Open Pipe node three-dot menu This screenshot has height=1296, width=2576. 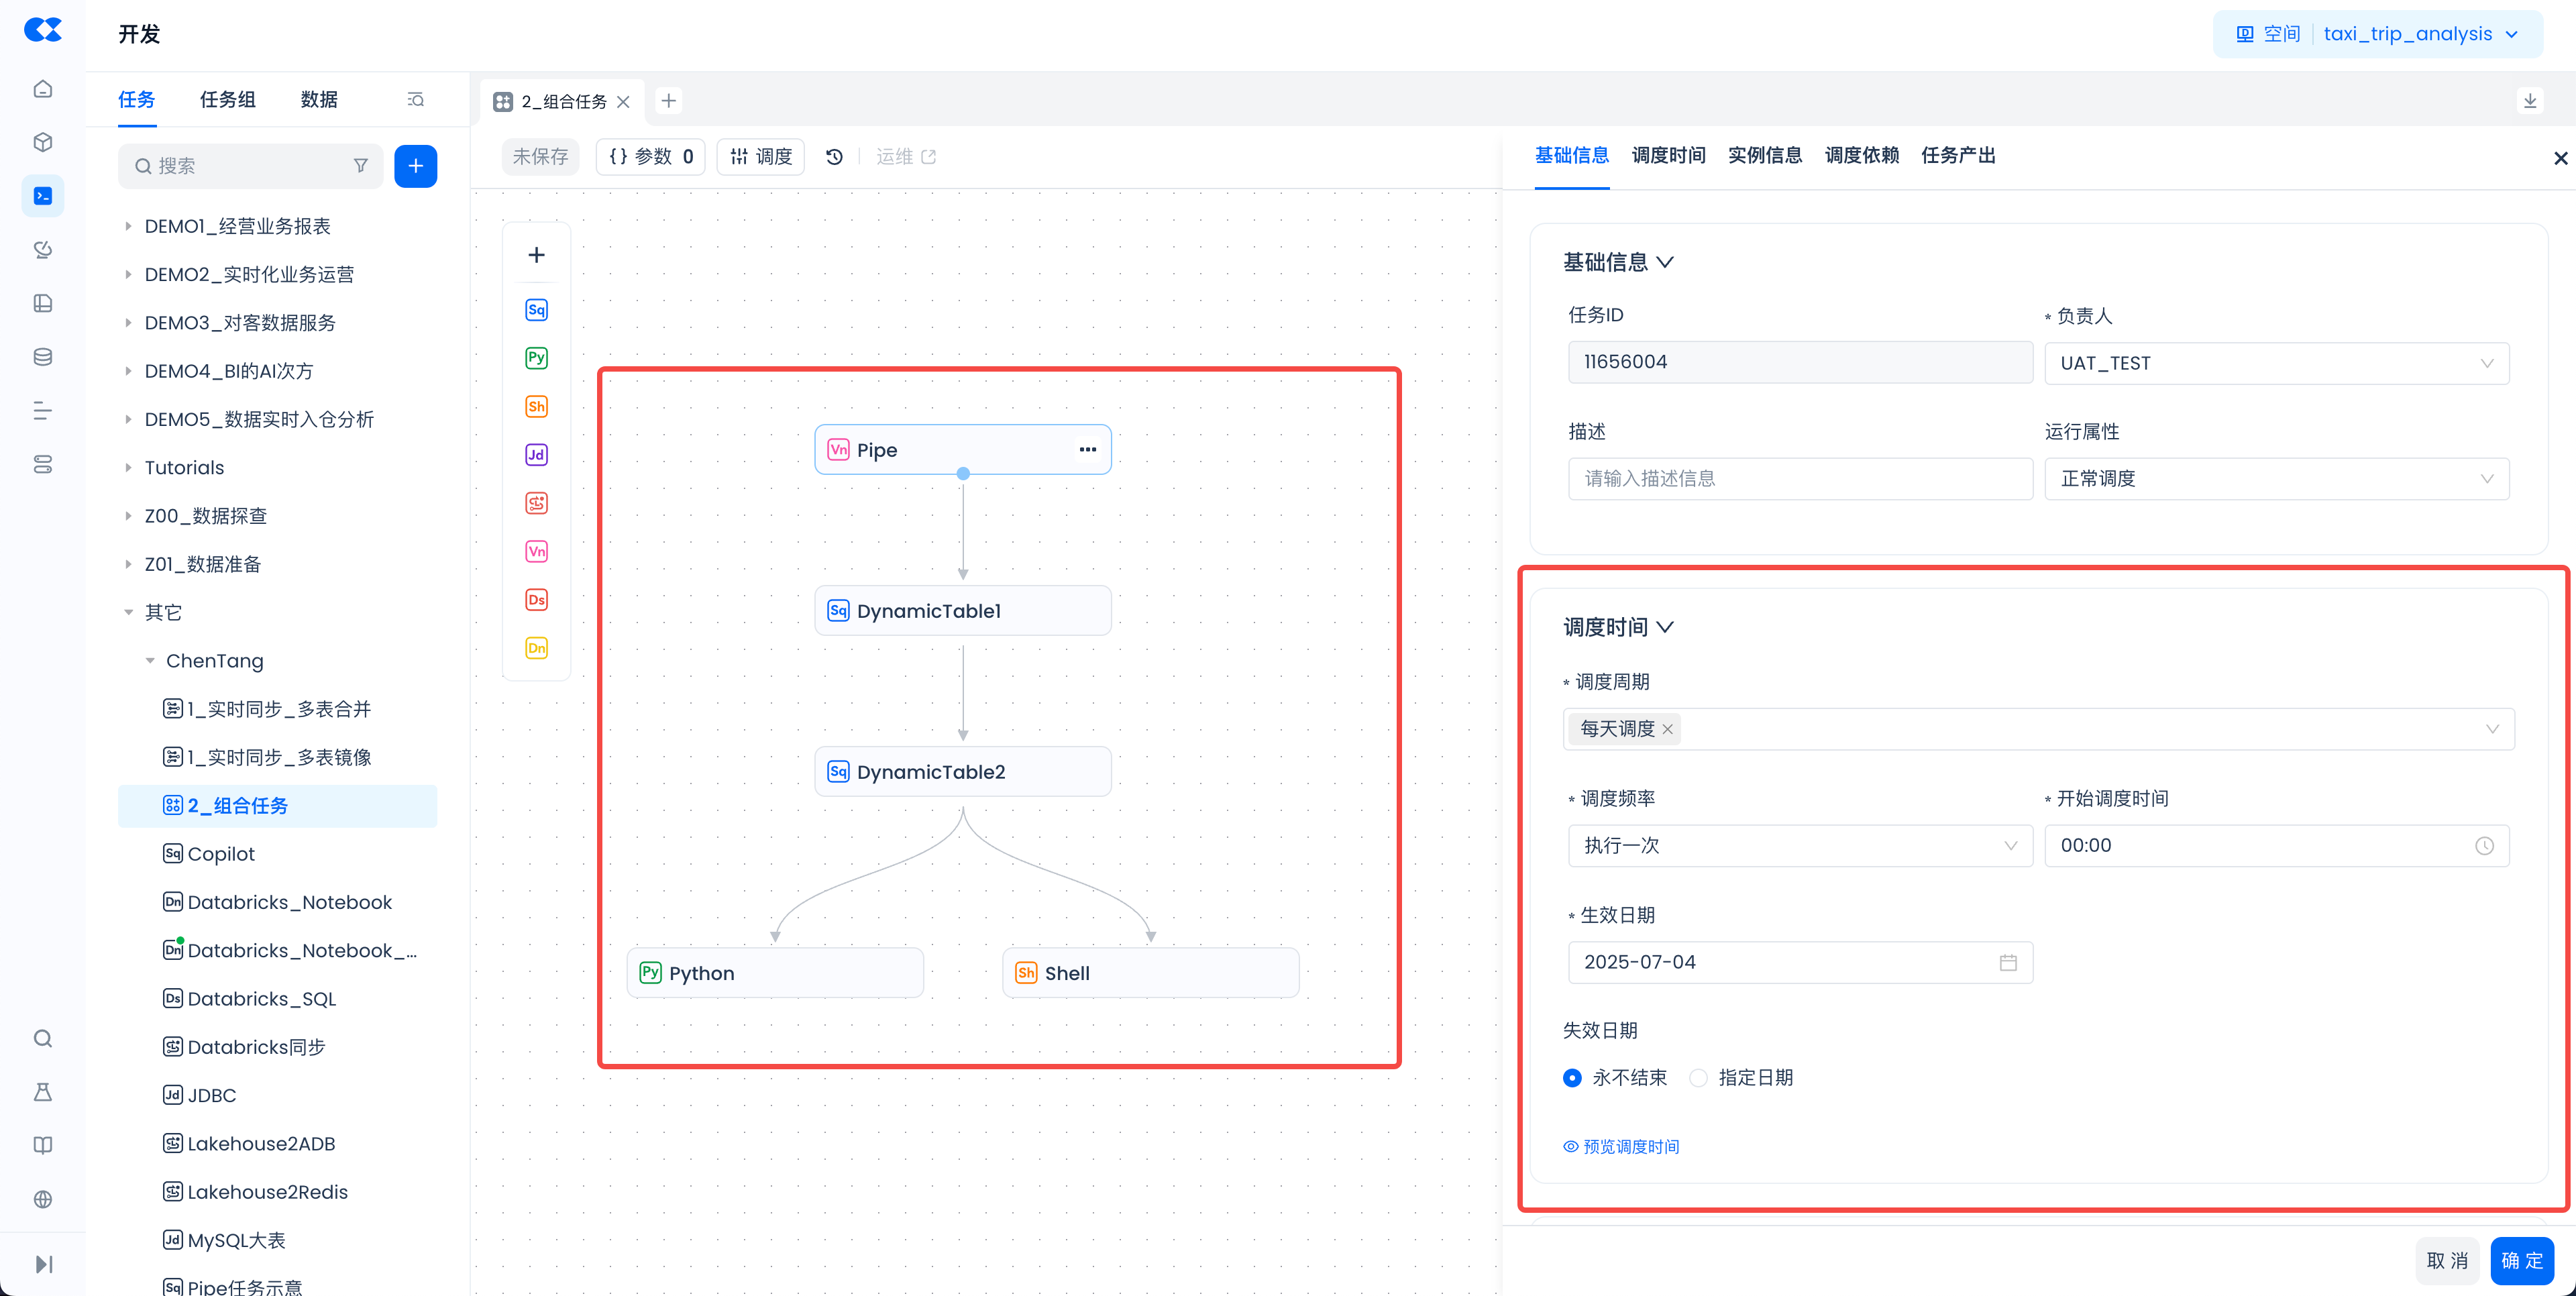point(1087,450)
